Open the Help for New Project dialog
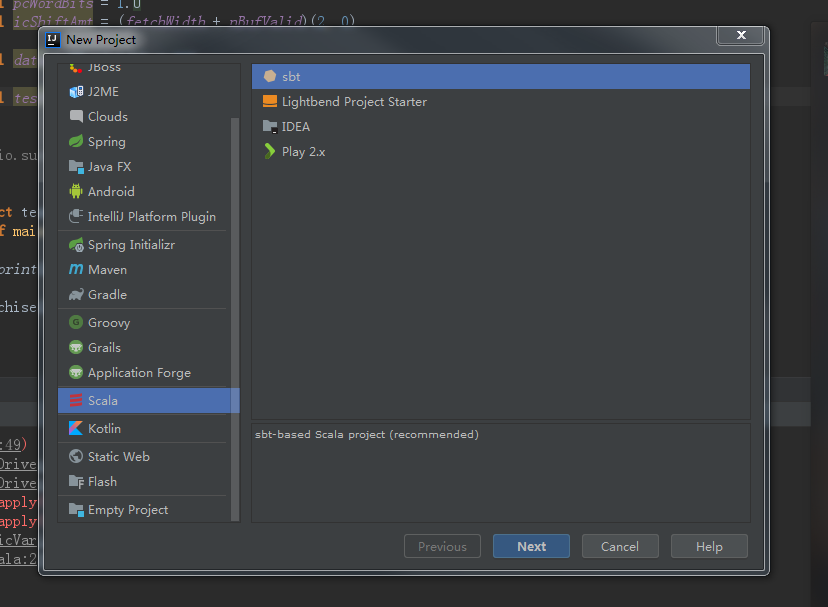 (x=709, y=546)
